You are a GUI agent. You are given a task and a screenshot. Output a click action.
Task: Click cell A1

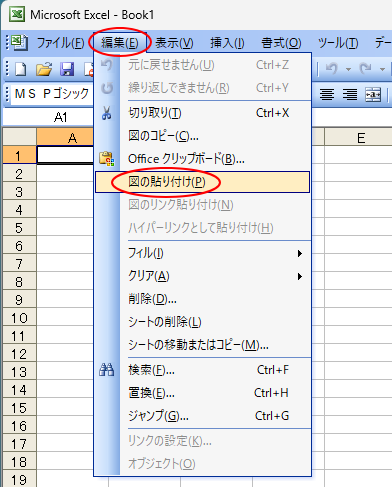pyautogui.click(x=65, y=155)
